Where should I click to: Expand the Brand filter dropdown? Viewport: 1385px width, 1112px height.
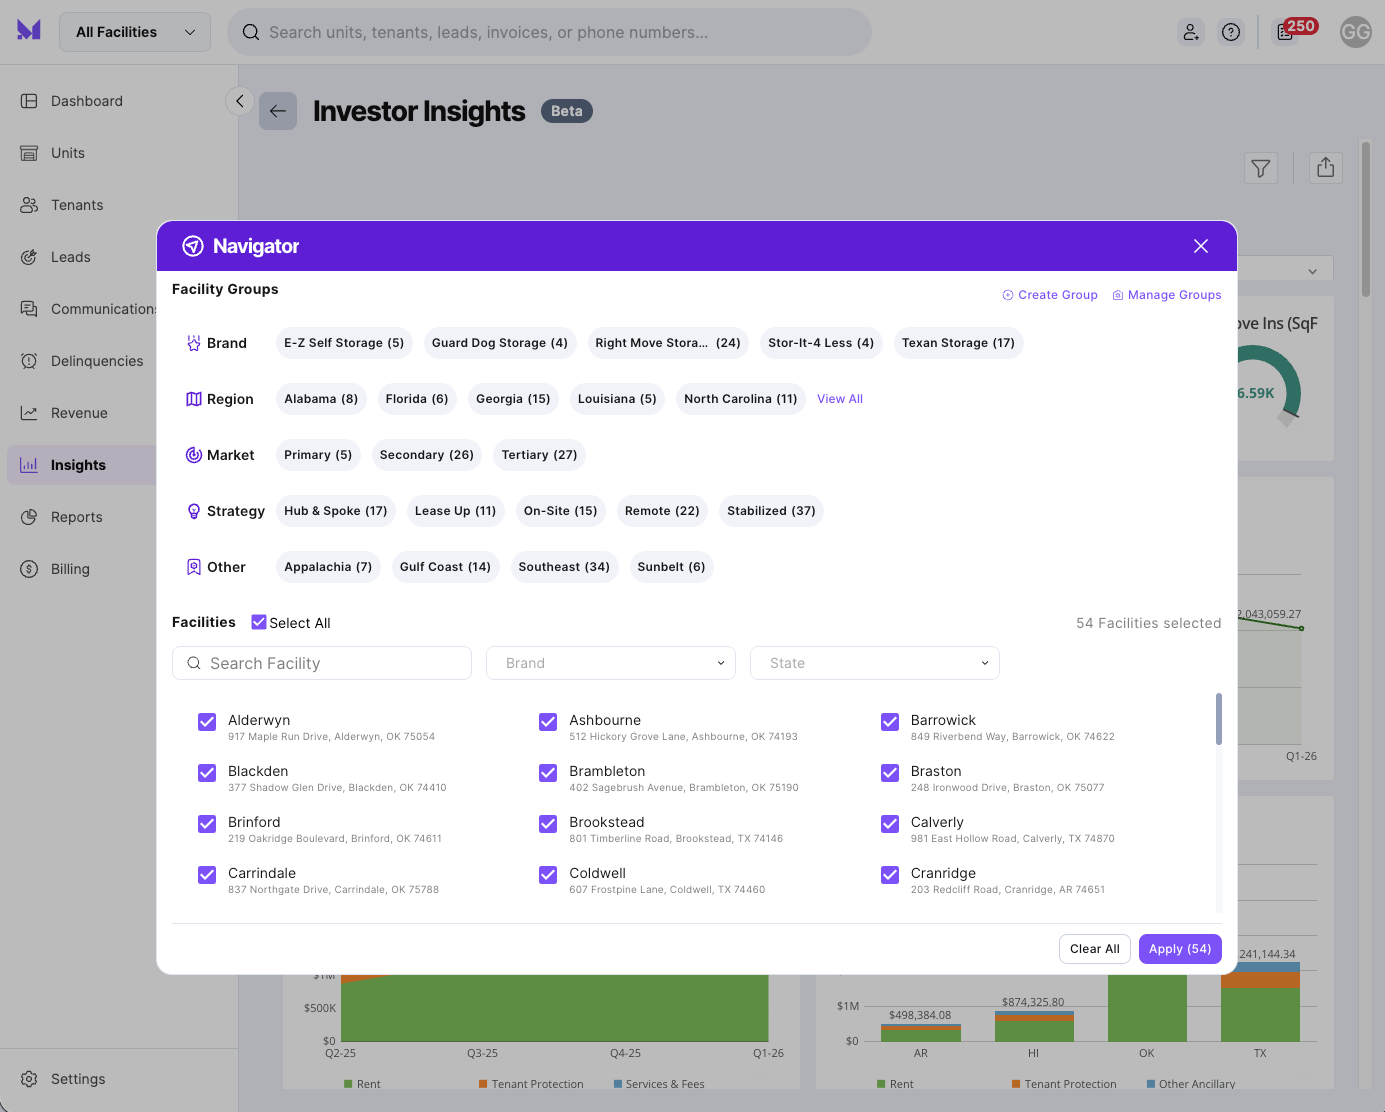610,663
